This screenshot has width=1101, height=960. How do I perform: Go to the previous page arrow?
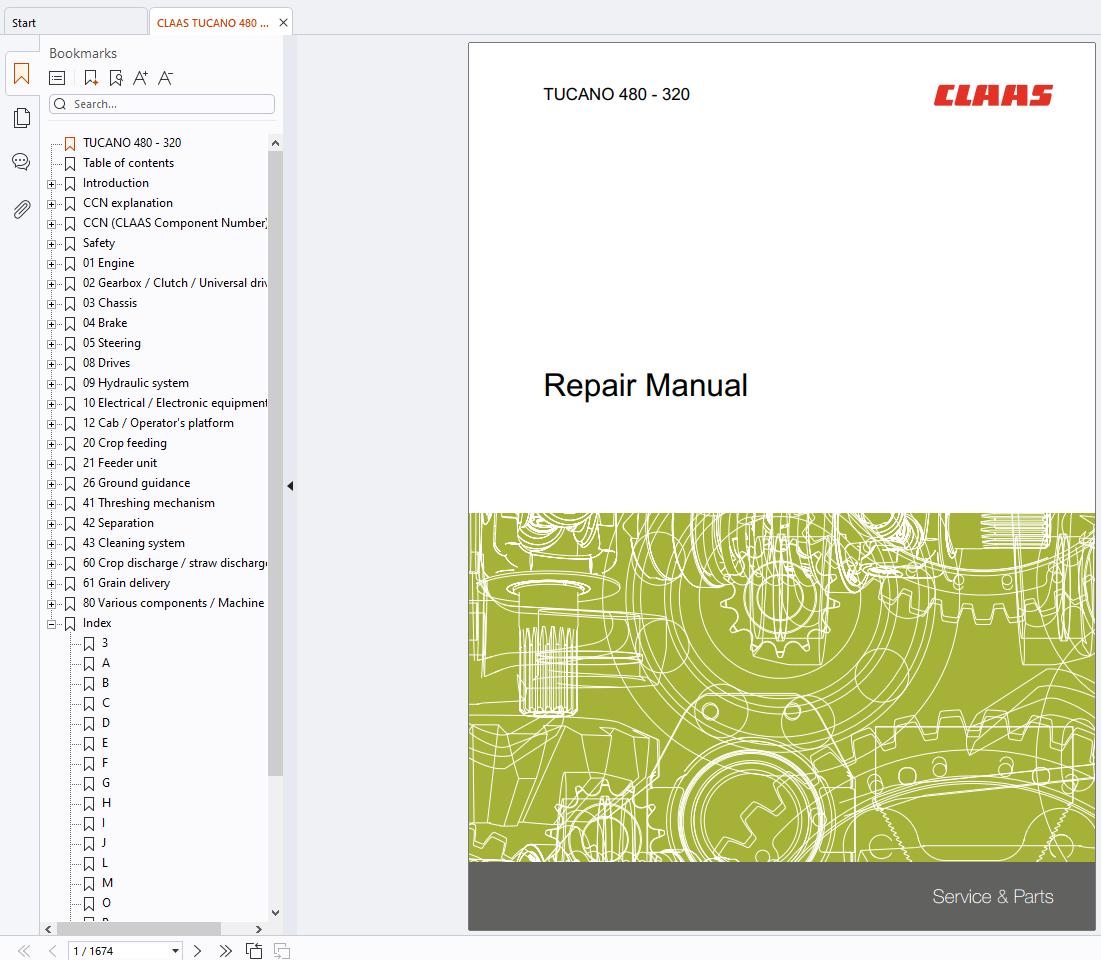(52, 951)
